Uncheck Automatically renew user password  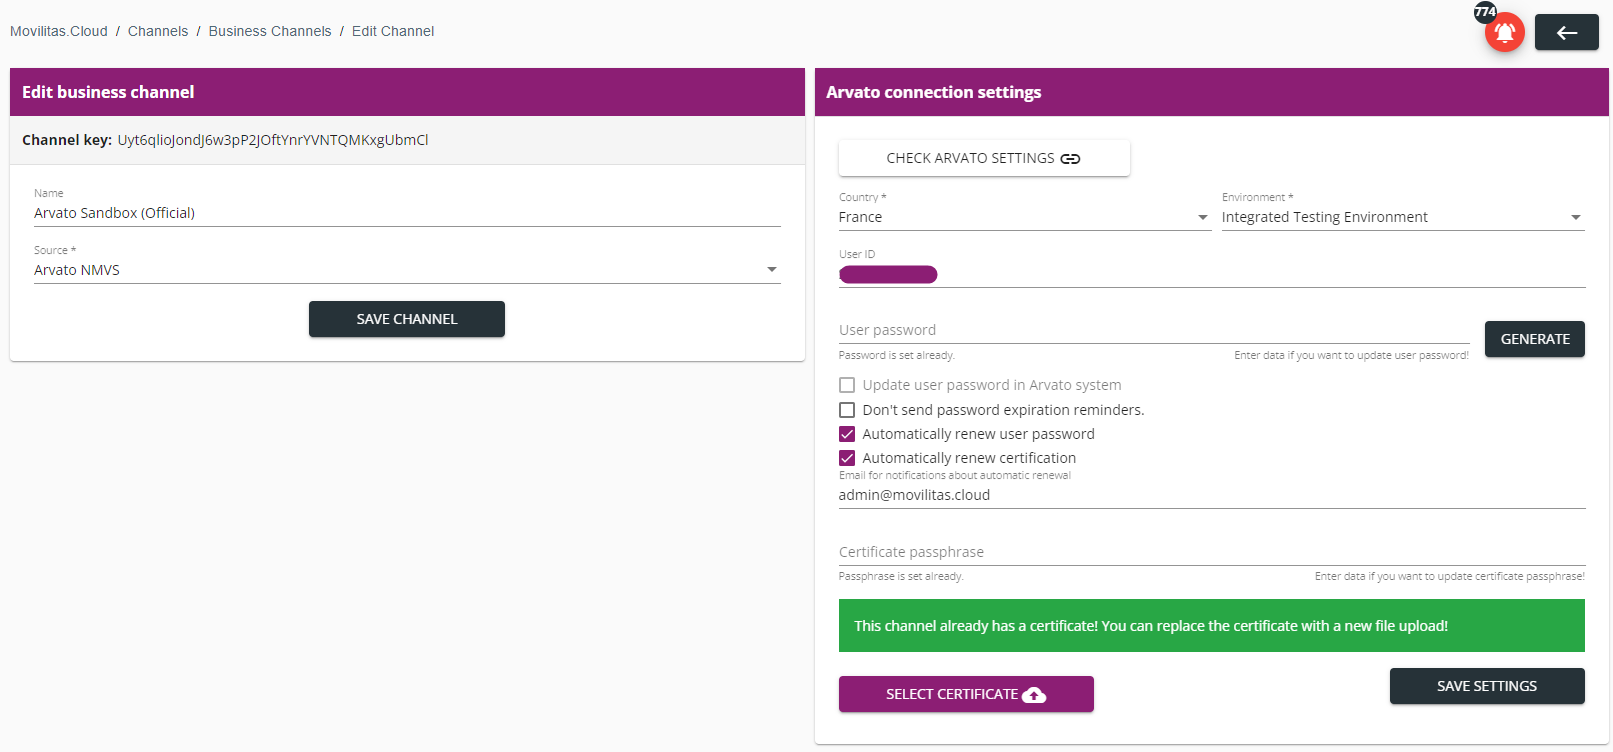pos(847,434)
